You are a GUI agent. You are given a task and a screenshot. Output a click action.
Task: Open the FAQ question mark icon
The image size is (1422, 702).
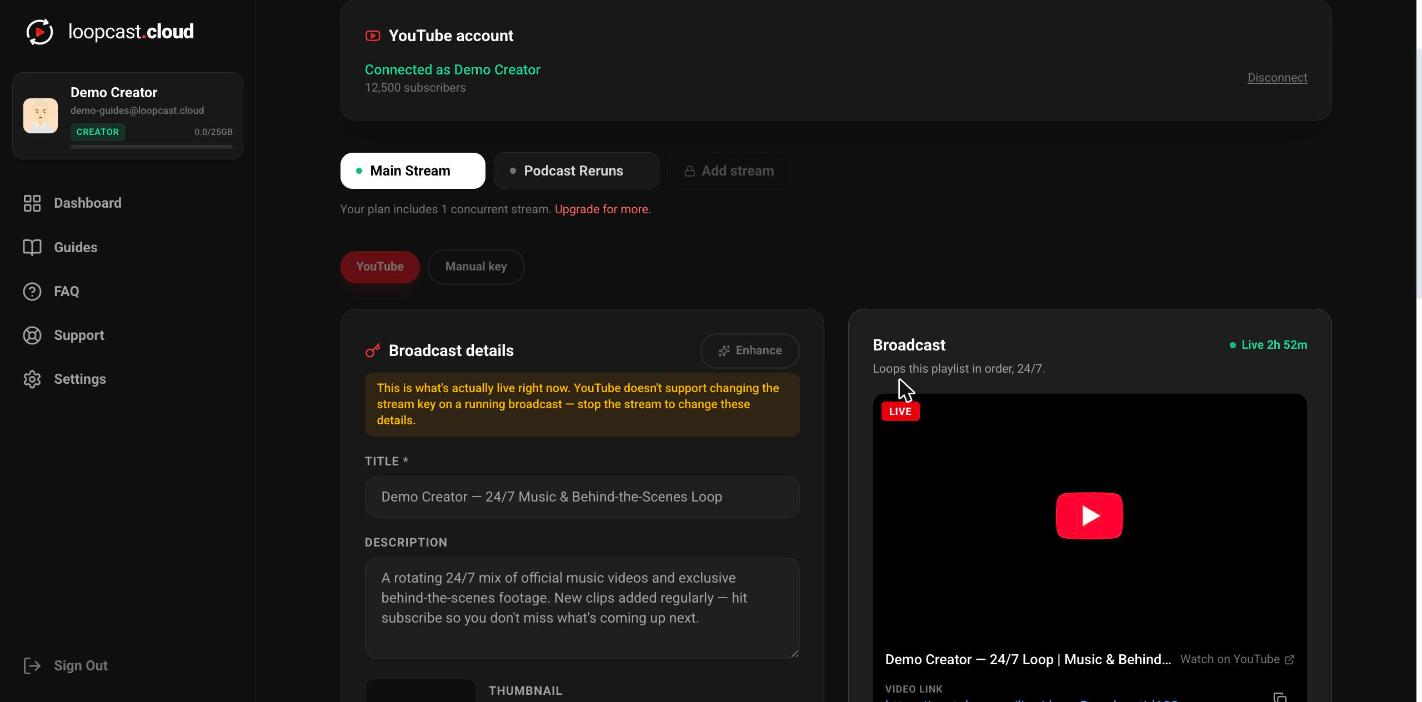(x=32, y=291)
